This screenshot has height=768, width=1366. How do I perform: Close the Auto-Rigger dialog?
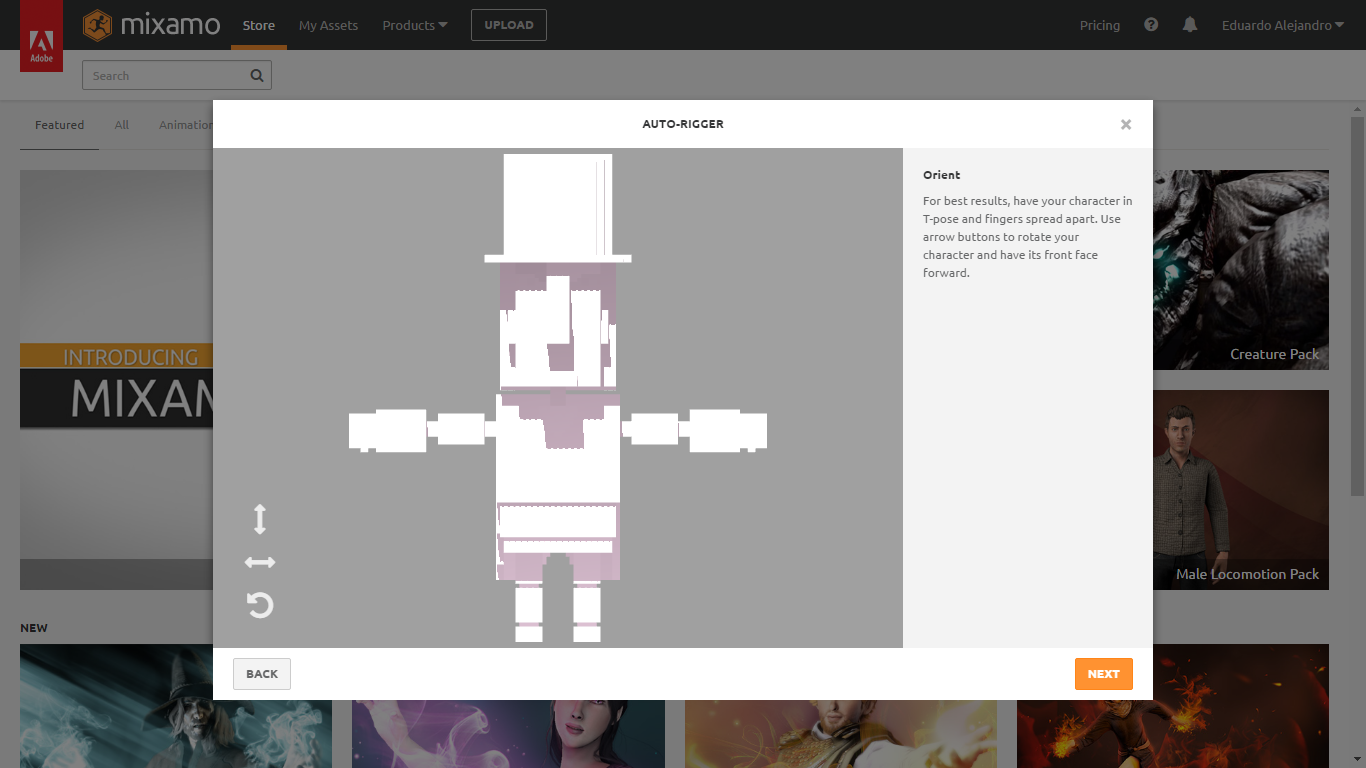pos(1126,125)
